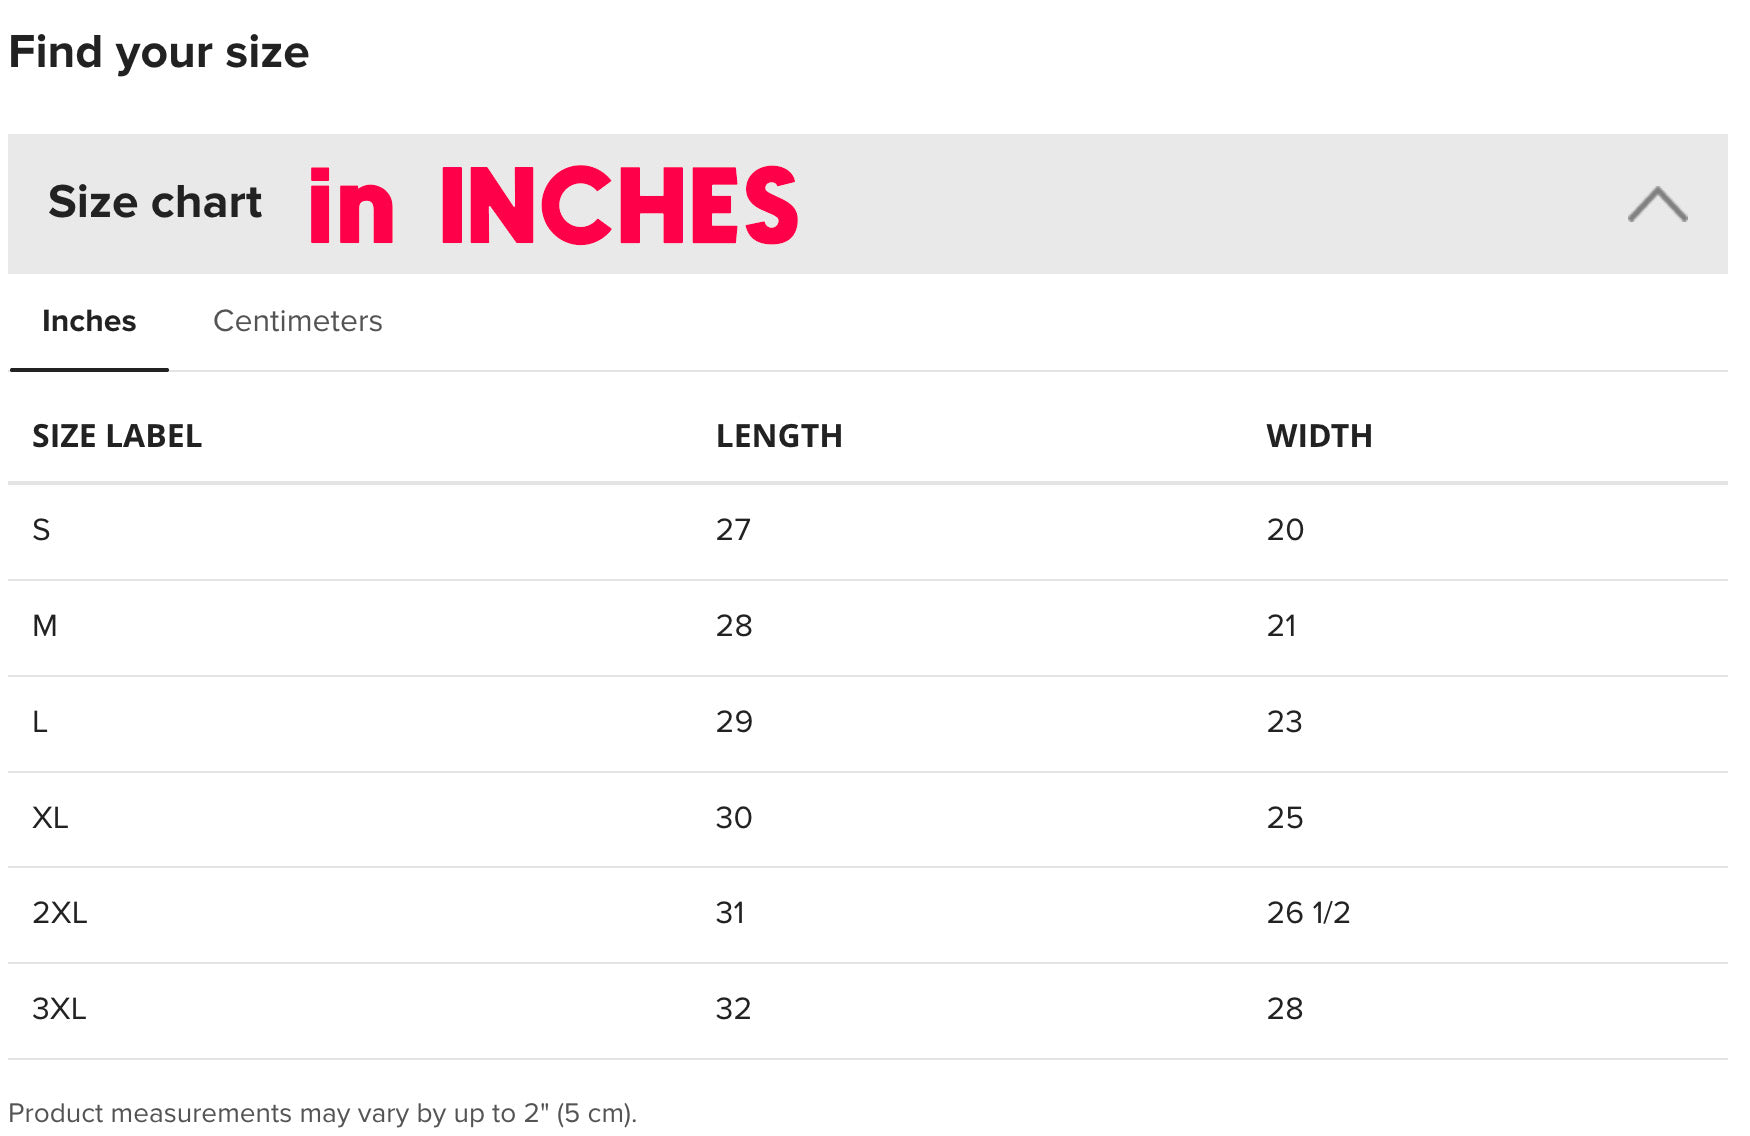Click the Find your size heading

coord(159,52)
